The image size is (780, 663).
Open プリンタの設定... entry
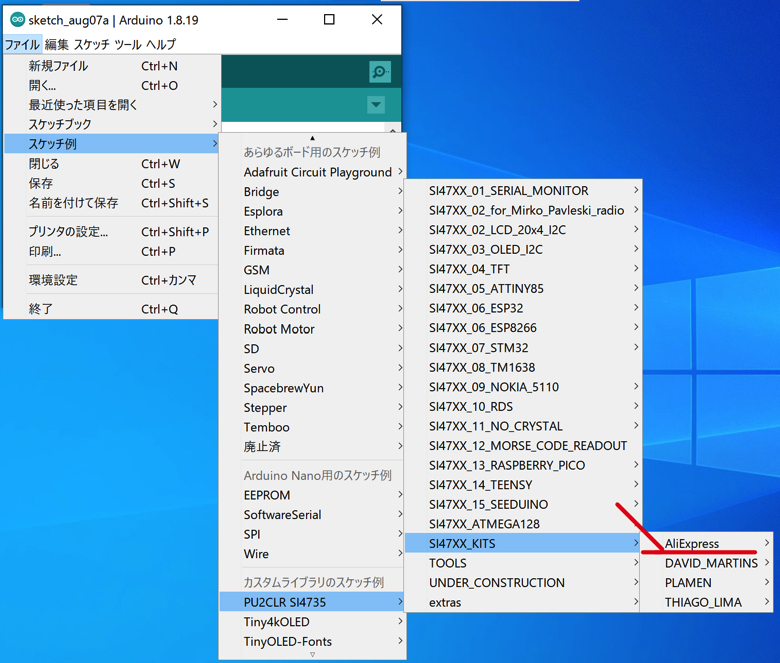pos(111,232)
